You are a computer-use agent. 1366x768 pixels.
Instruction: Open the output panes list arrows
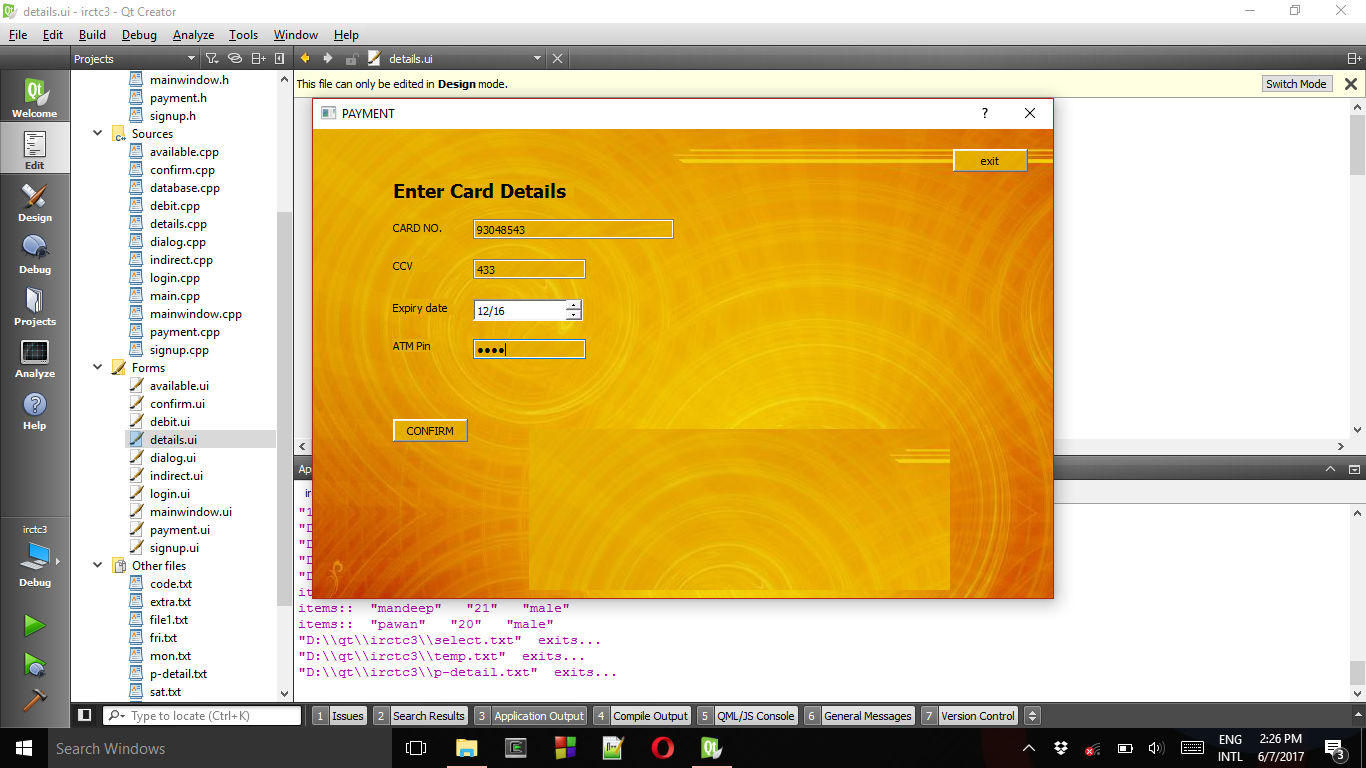1033,715
